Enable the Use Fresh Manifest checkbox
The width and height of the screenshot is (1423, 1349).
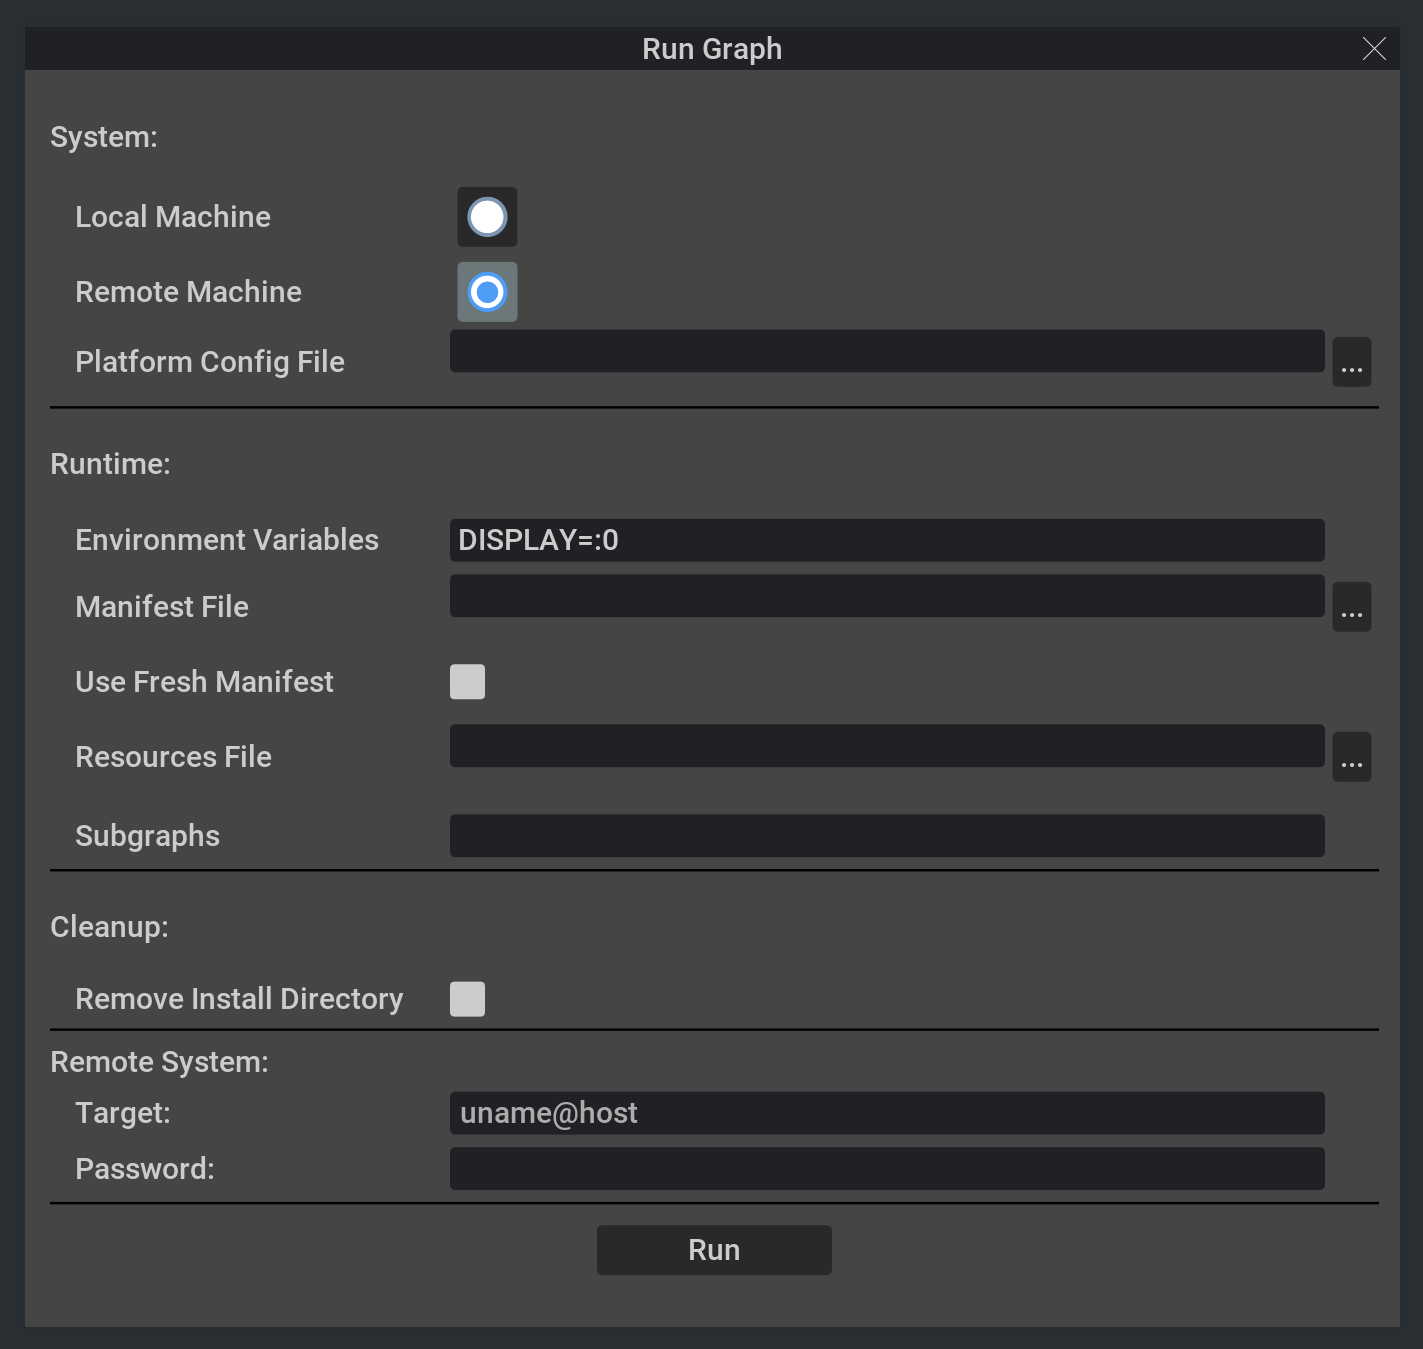point(467,682)
